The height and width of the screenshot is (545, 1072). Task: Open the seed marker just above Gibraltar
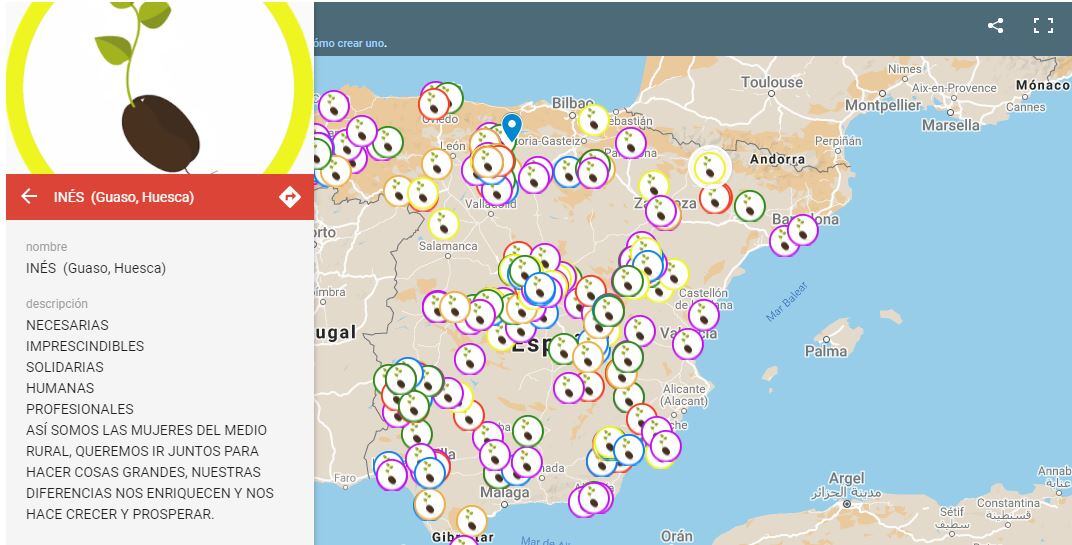471,520
